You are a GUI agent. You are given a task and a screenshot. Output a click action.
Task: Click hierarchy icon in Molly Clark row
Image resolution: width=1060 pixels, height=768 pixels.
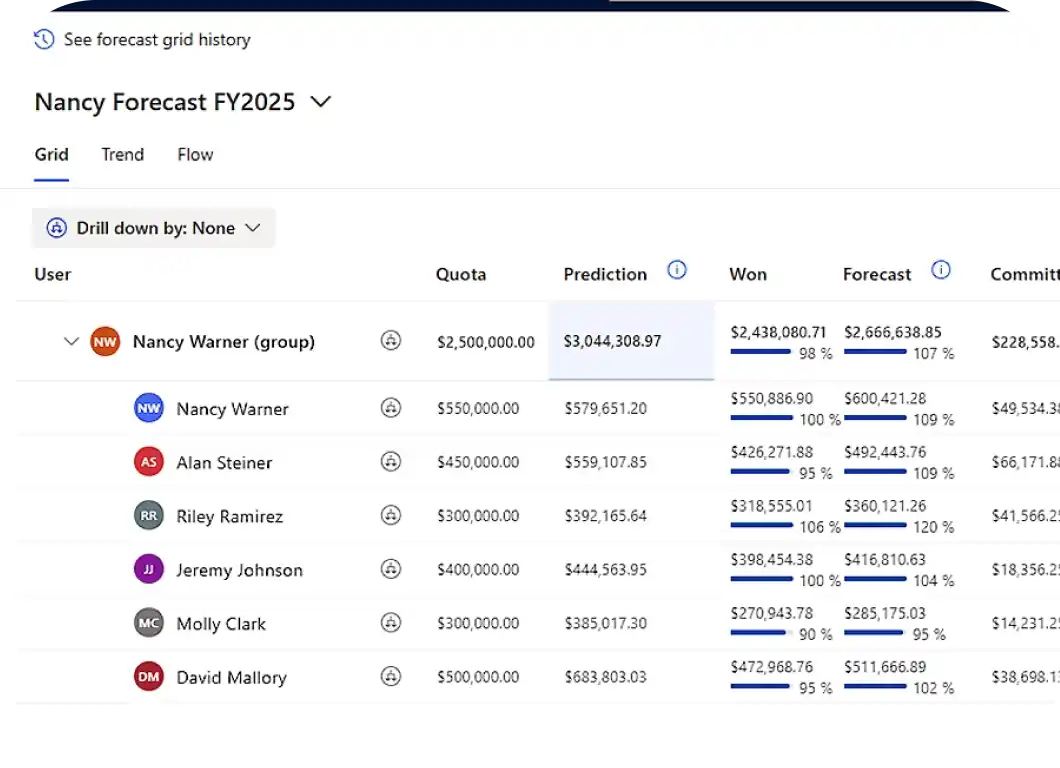(x=391, y=623)
